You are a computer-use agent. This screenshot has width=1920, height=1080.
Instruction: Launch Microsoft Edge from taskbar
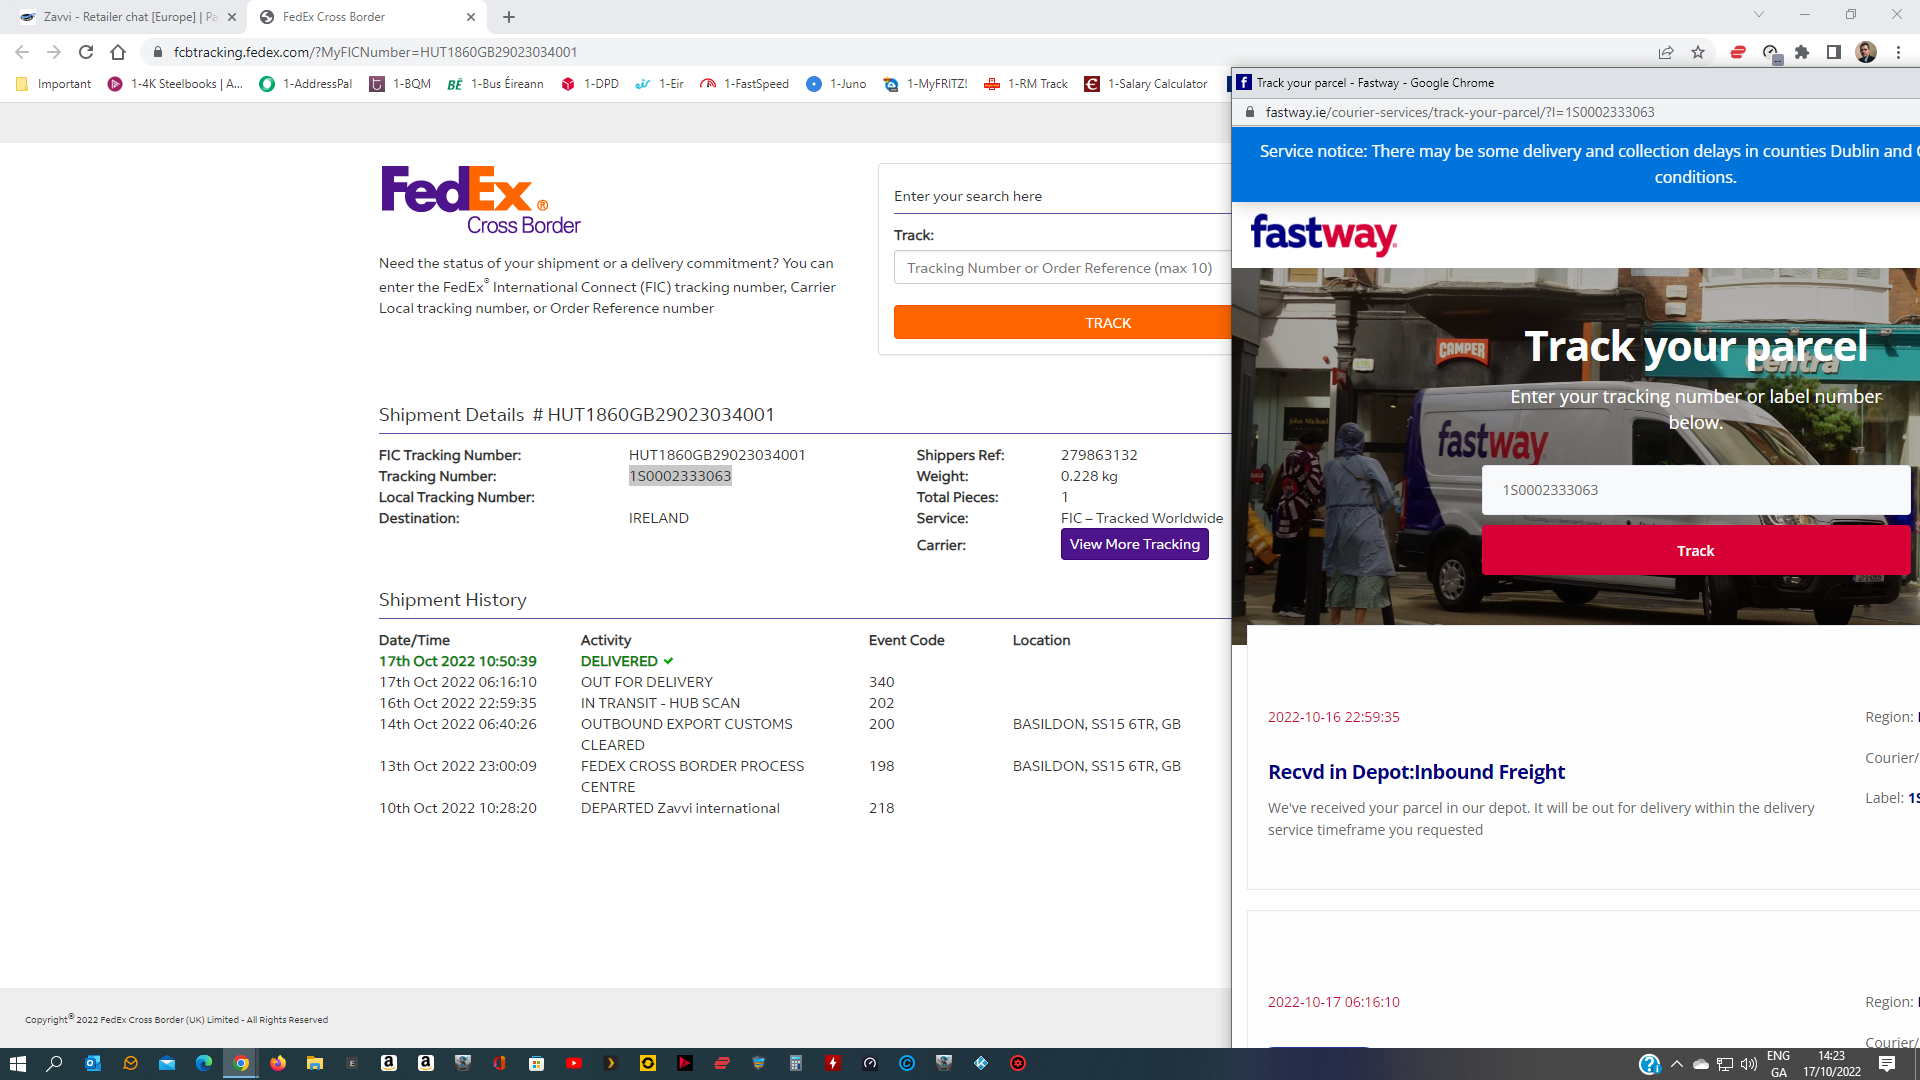(204, 1063)
